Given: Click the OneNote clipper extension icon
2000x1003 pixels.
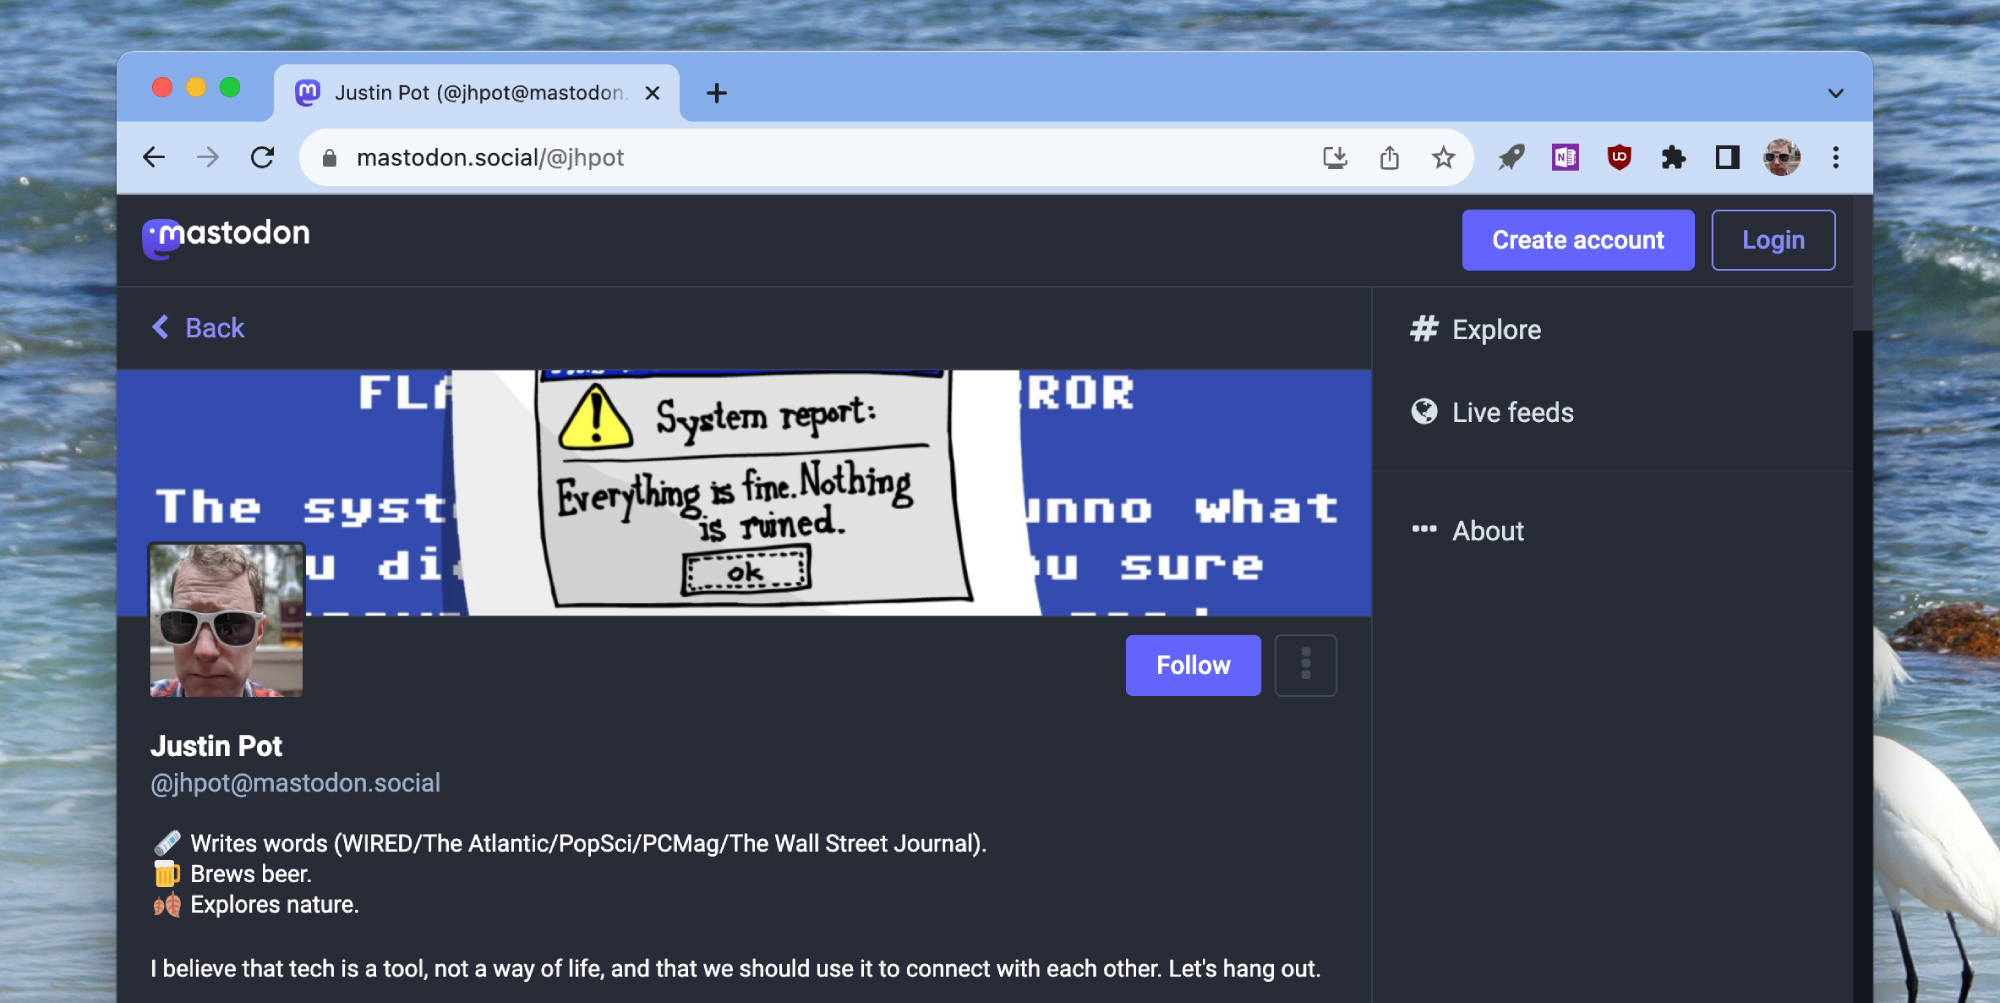Looking at the screenshot, I should [1565, 157].
